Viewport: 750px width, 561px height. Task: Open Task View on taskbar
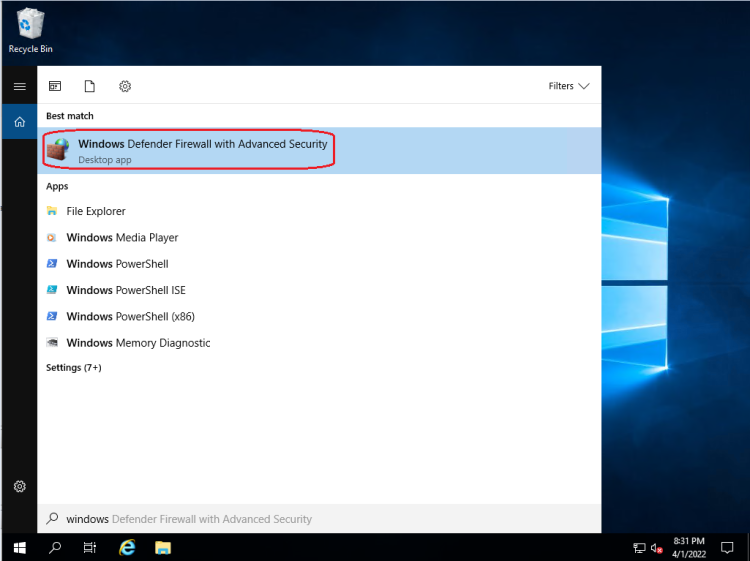[x=90, y=547]
